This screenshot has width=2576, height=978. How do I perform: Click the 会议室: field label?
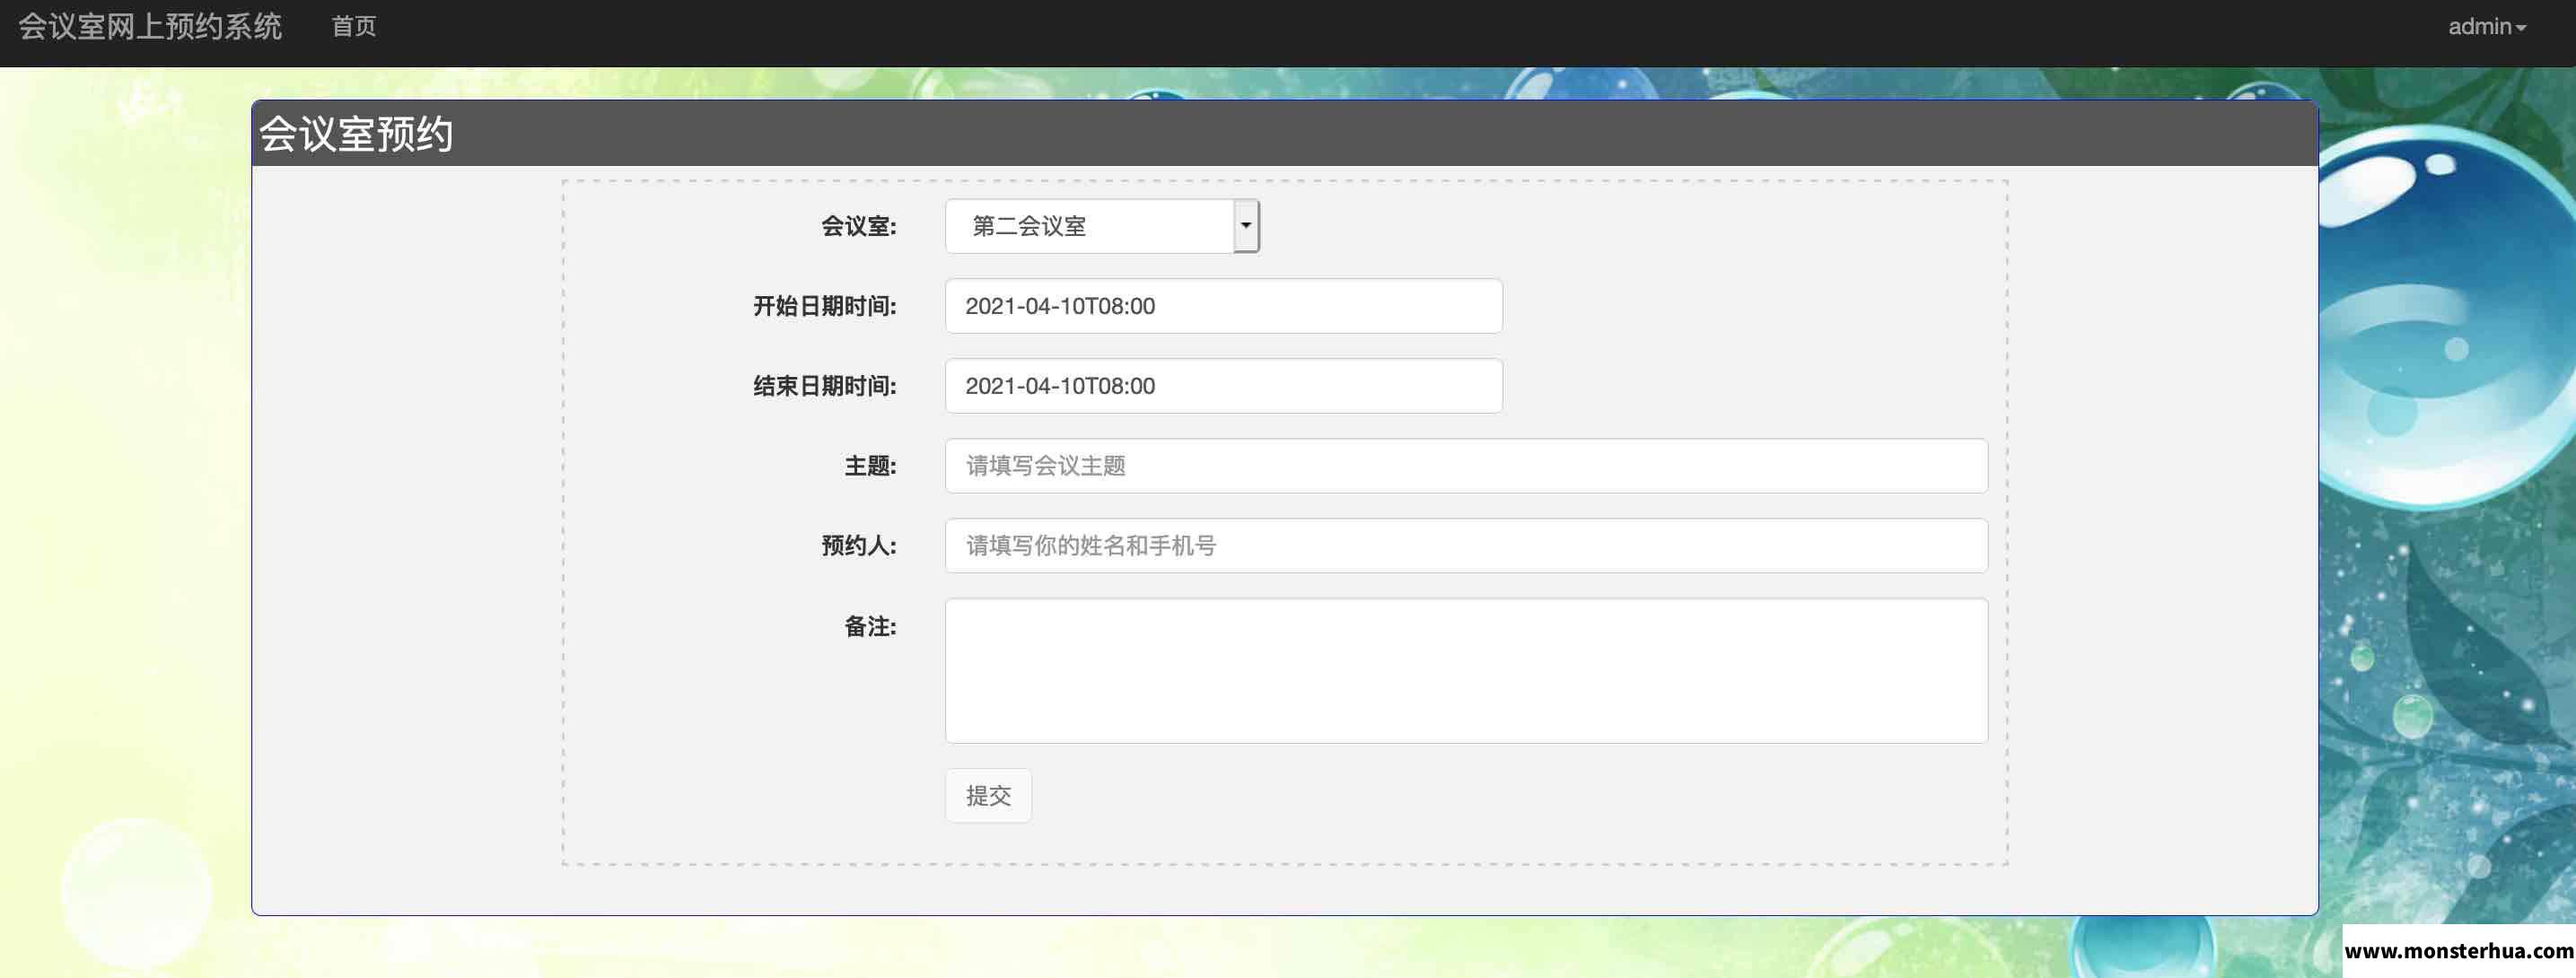(859, 226)
